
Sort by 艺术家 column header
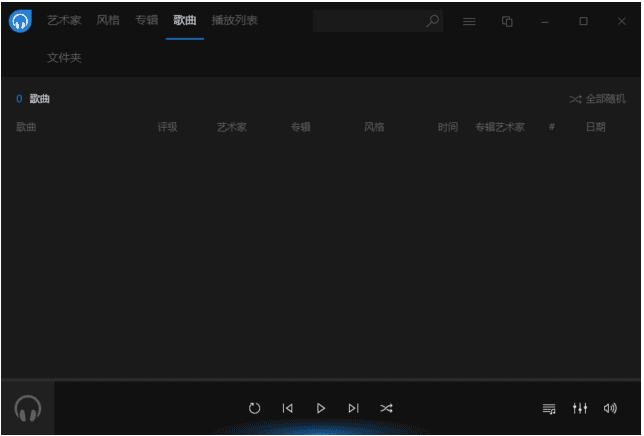232,127
